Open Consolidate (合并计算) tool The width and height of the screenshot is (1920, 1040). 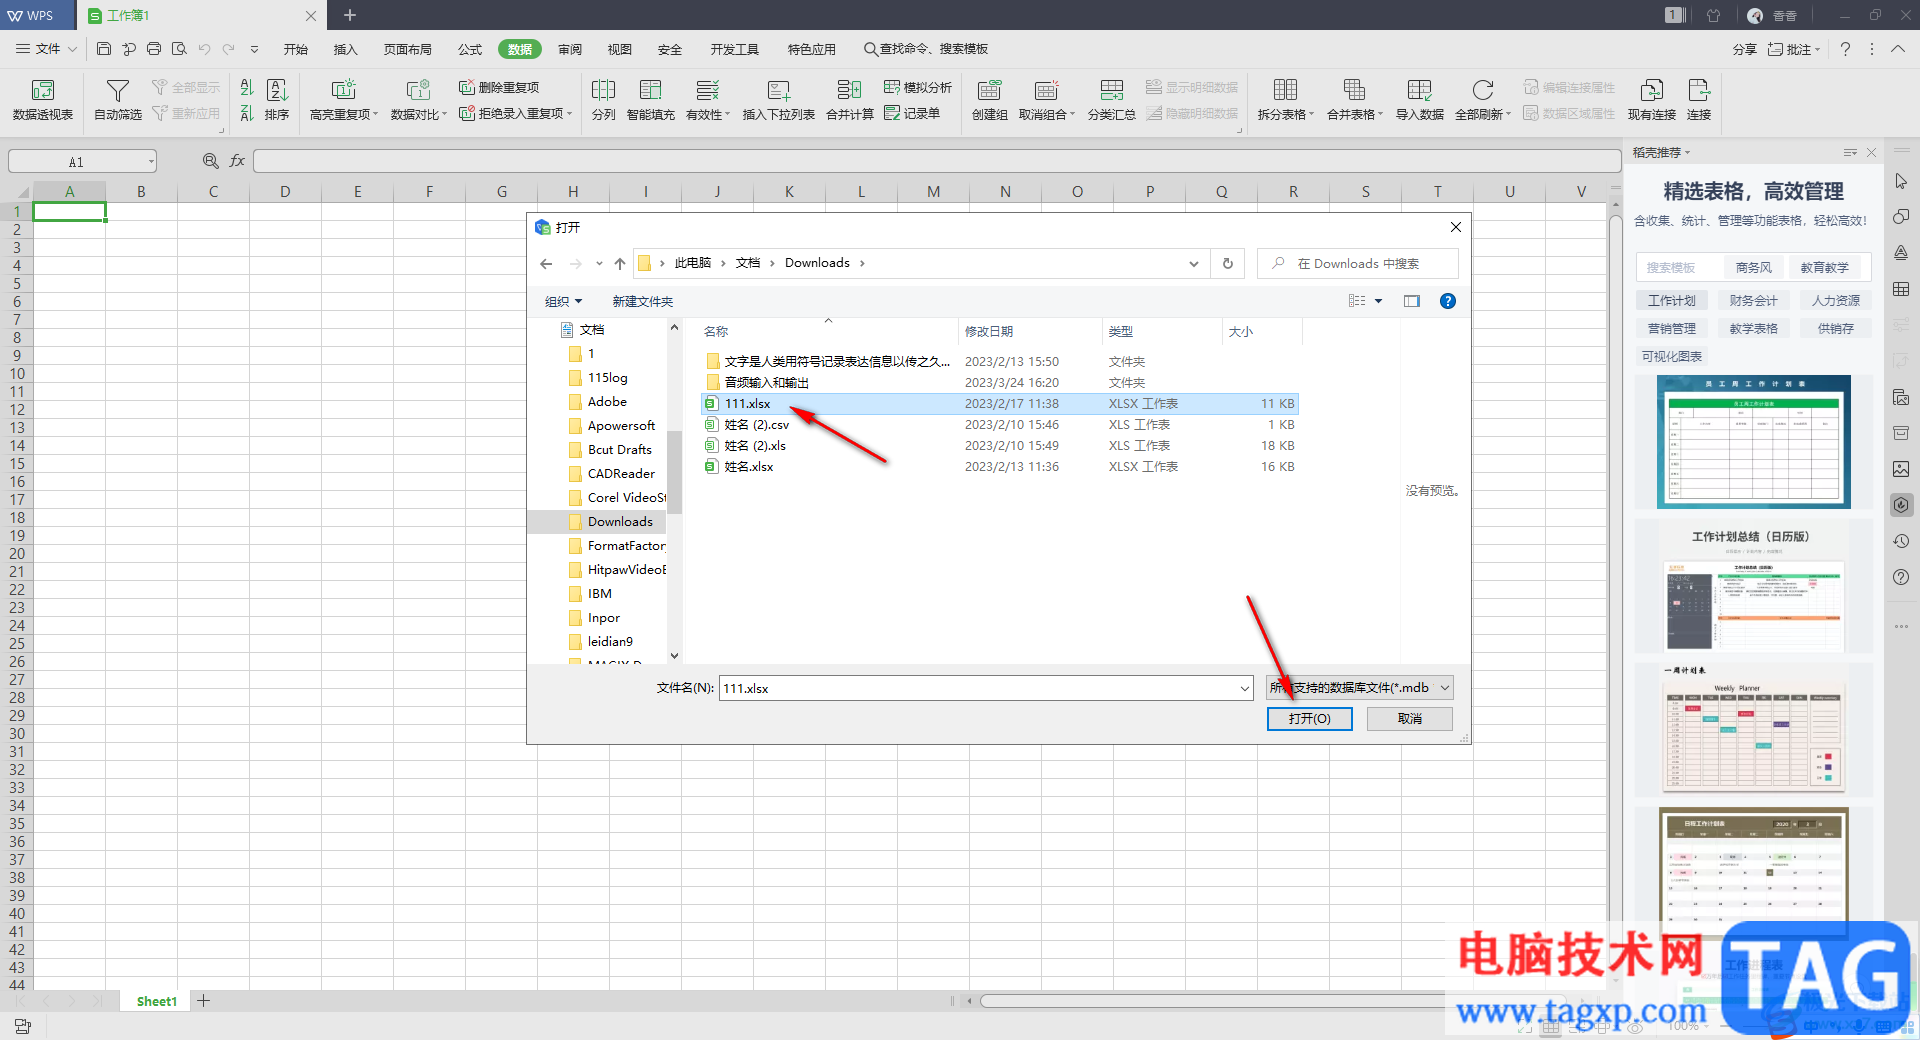(849, 100)
